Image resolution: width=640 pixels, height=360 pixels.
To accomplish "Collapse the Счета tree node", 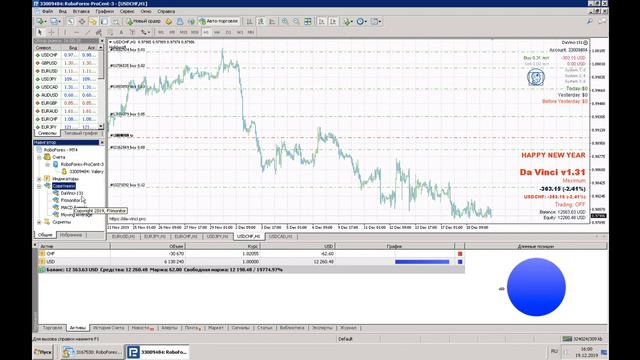I will [40, 157].
